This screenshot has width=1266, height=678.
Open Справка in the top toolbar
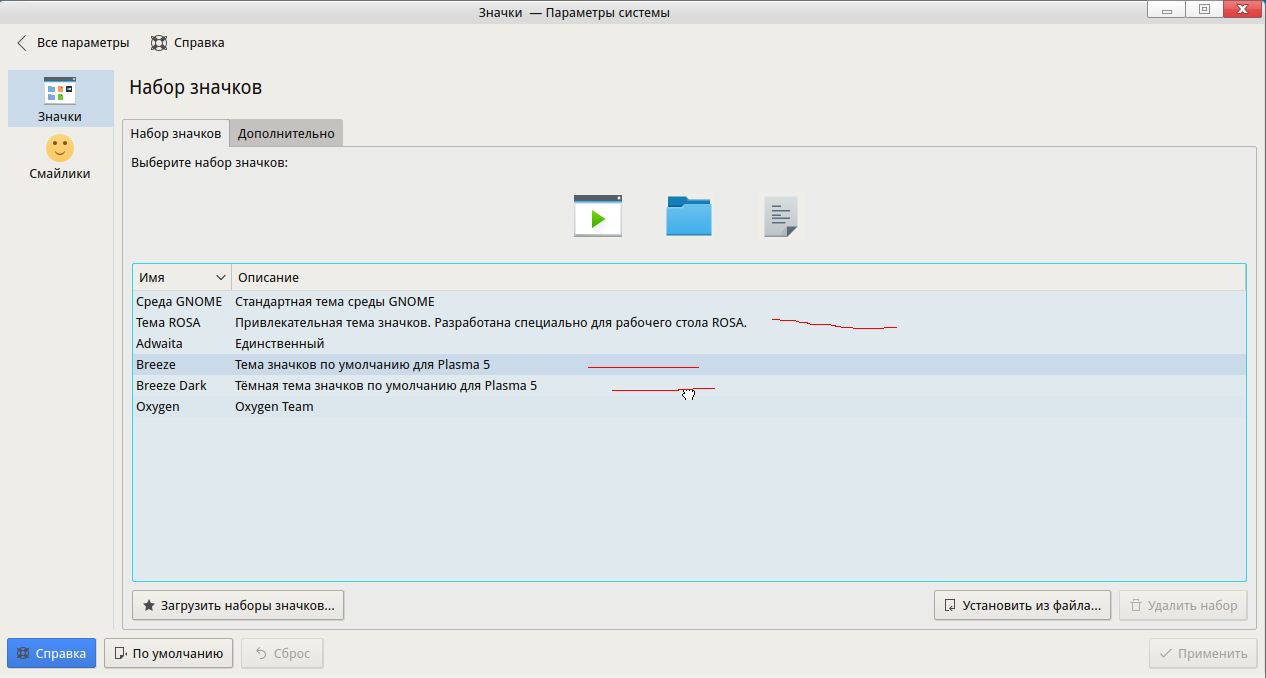click(187, 43)
